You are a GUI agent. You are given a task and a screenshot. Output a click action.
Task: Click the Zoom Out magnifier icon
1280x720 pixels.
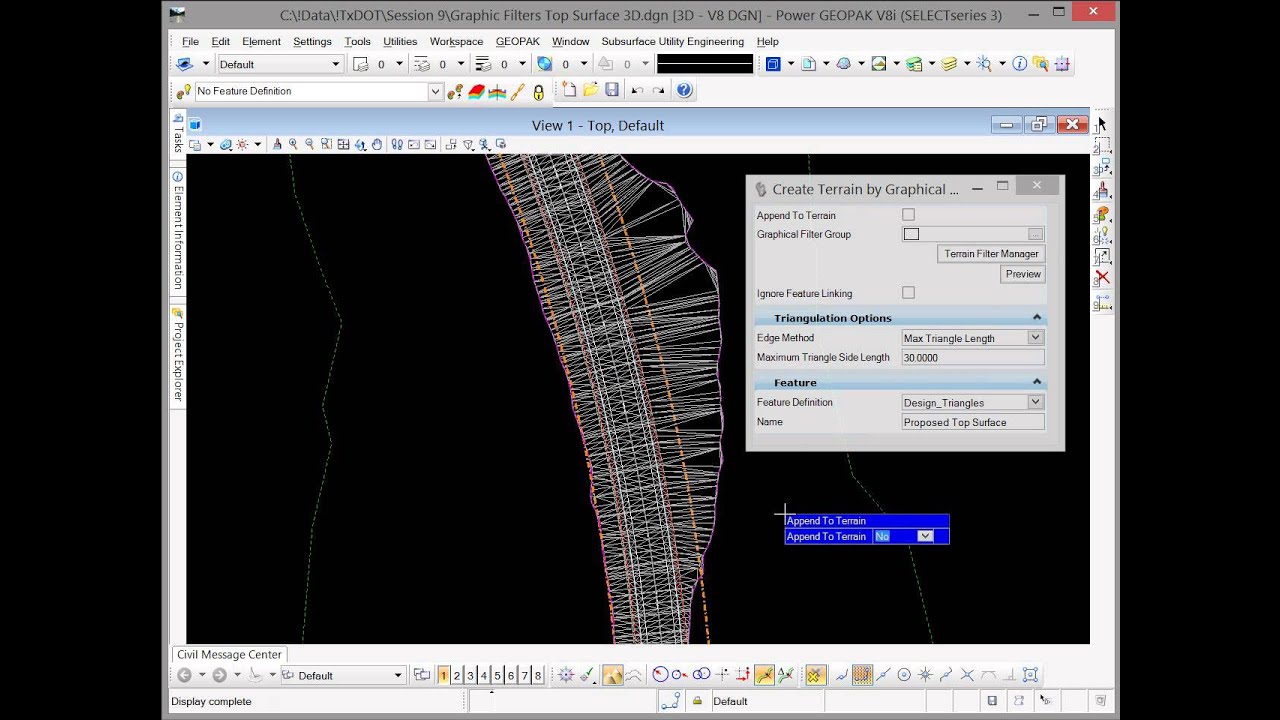click(309, 145)
